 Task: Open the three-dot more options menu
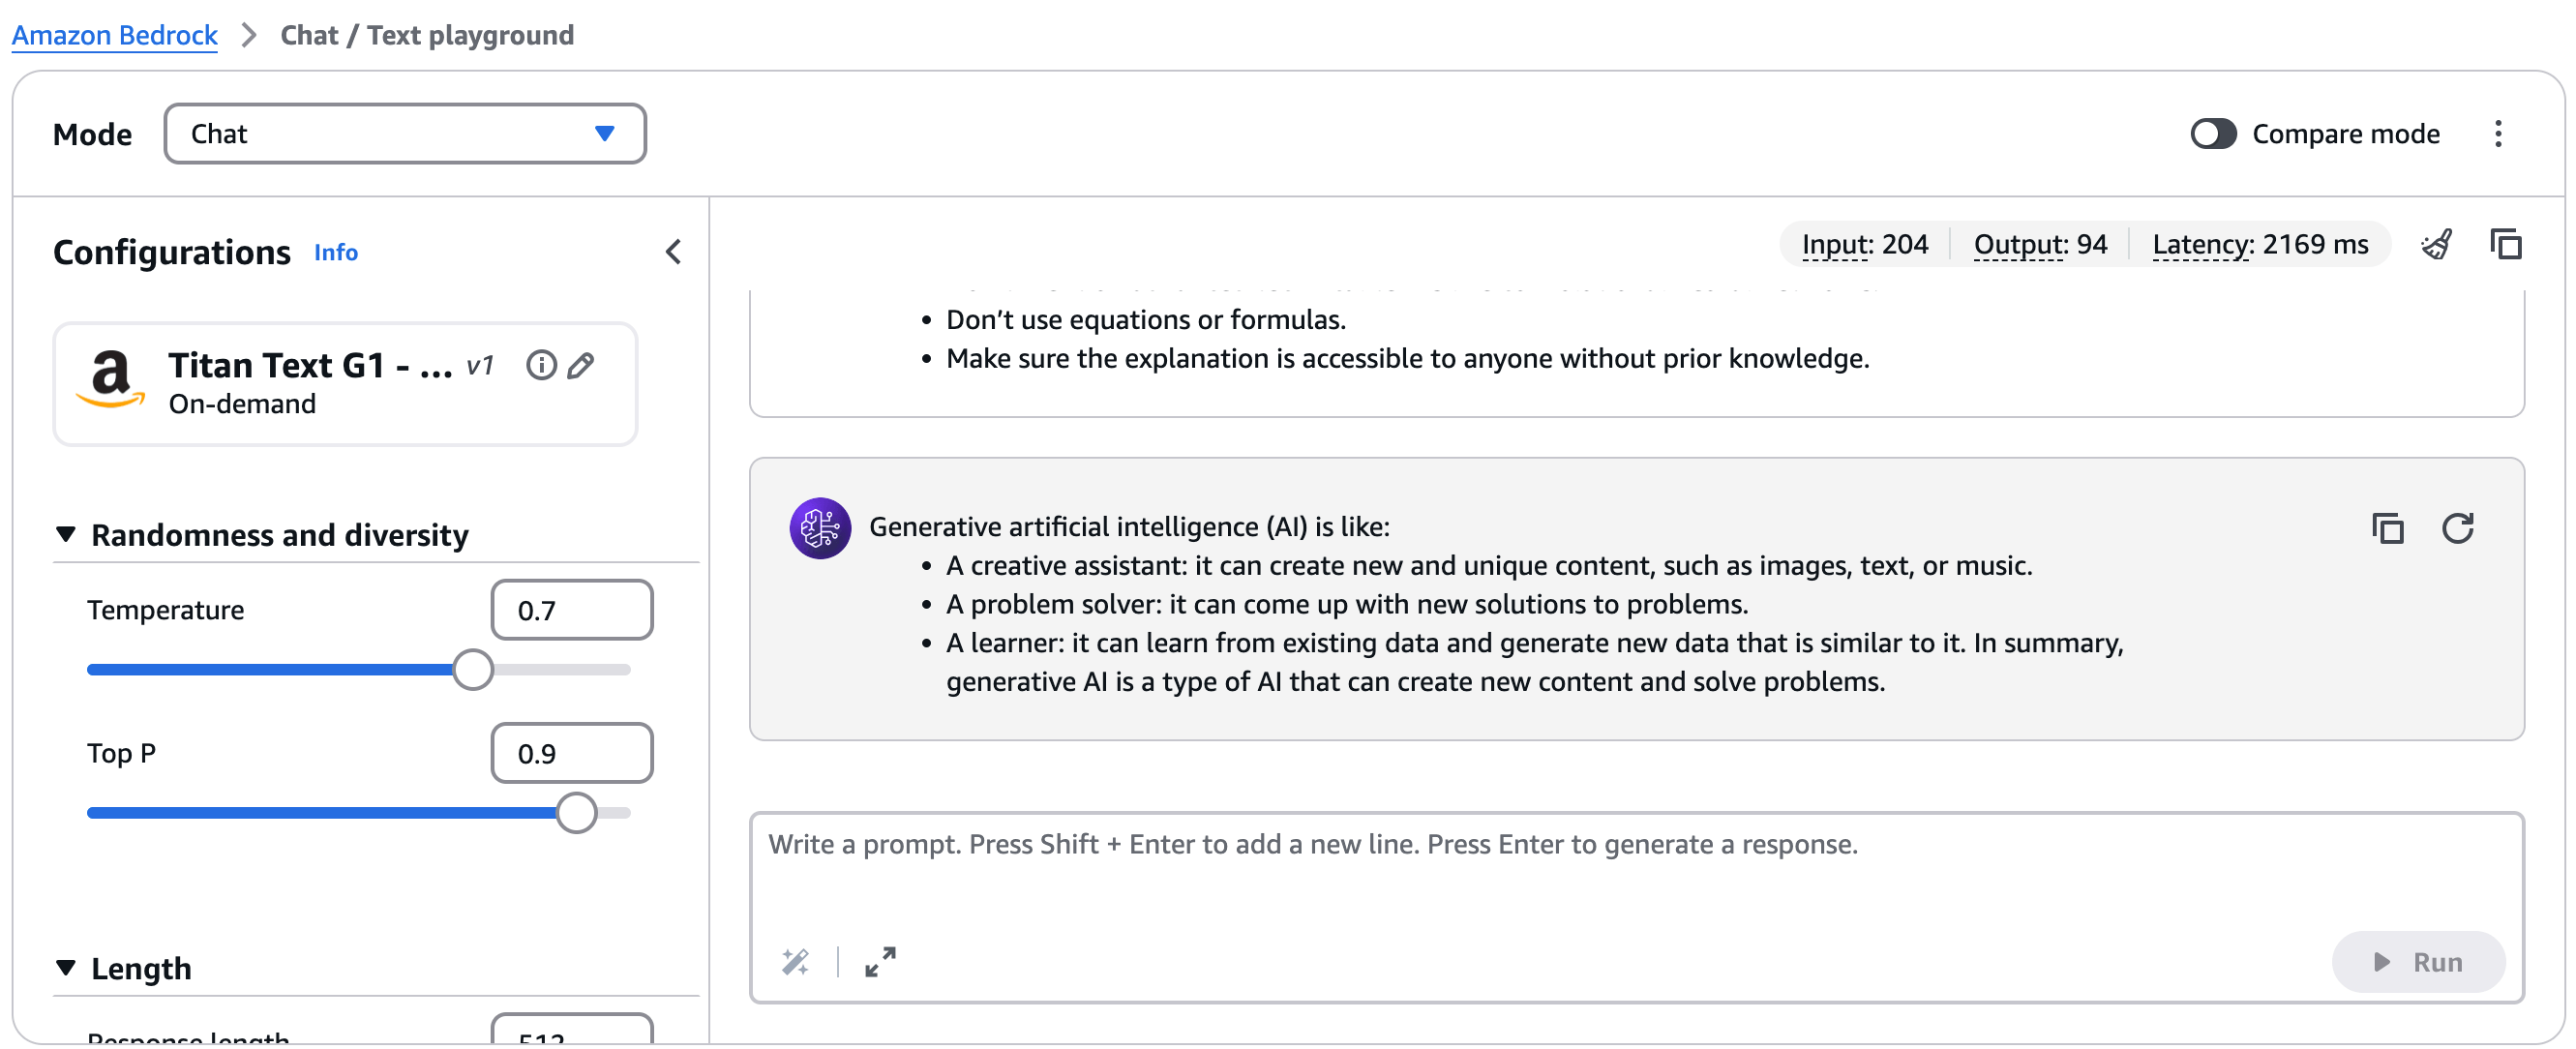2497,134
